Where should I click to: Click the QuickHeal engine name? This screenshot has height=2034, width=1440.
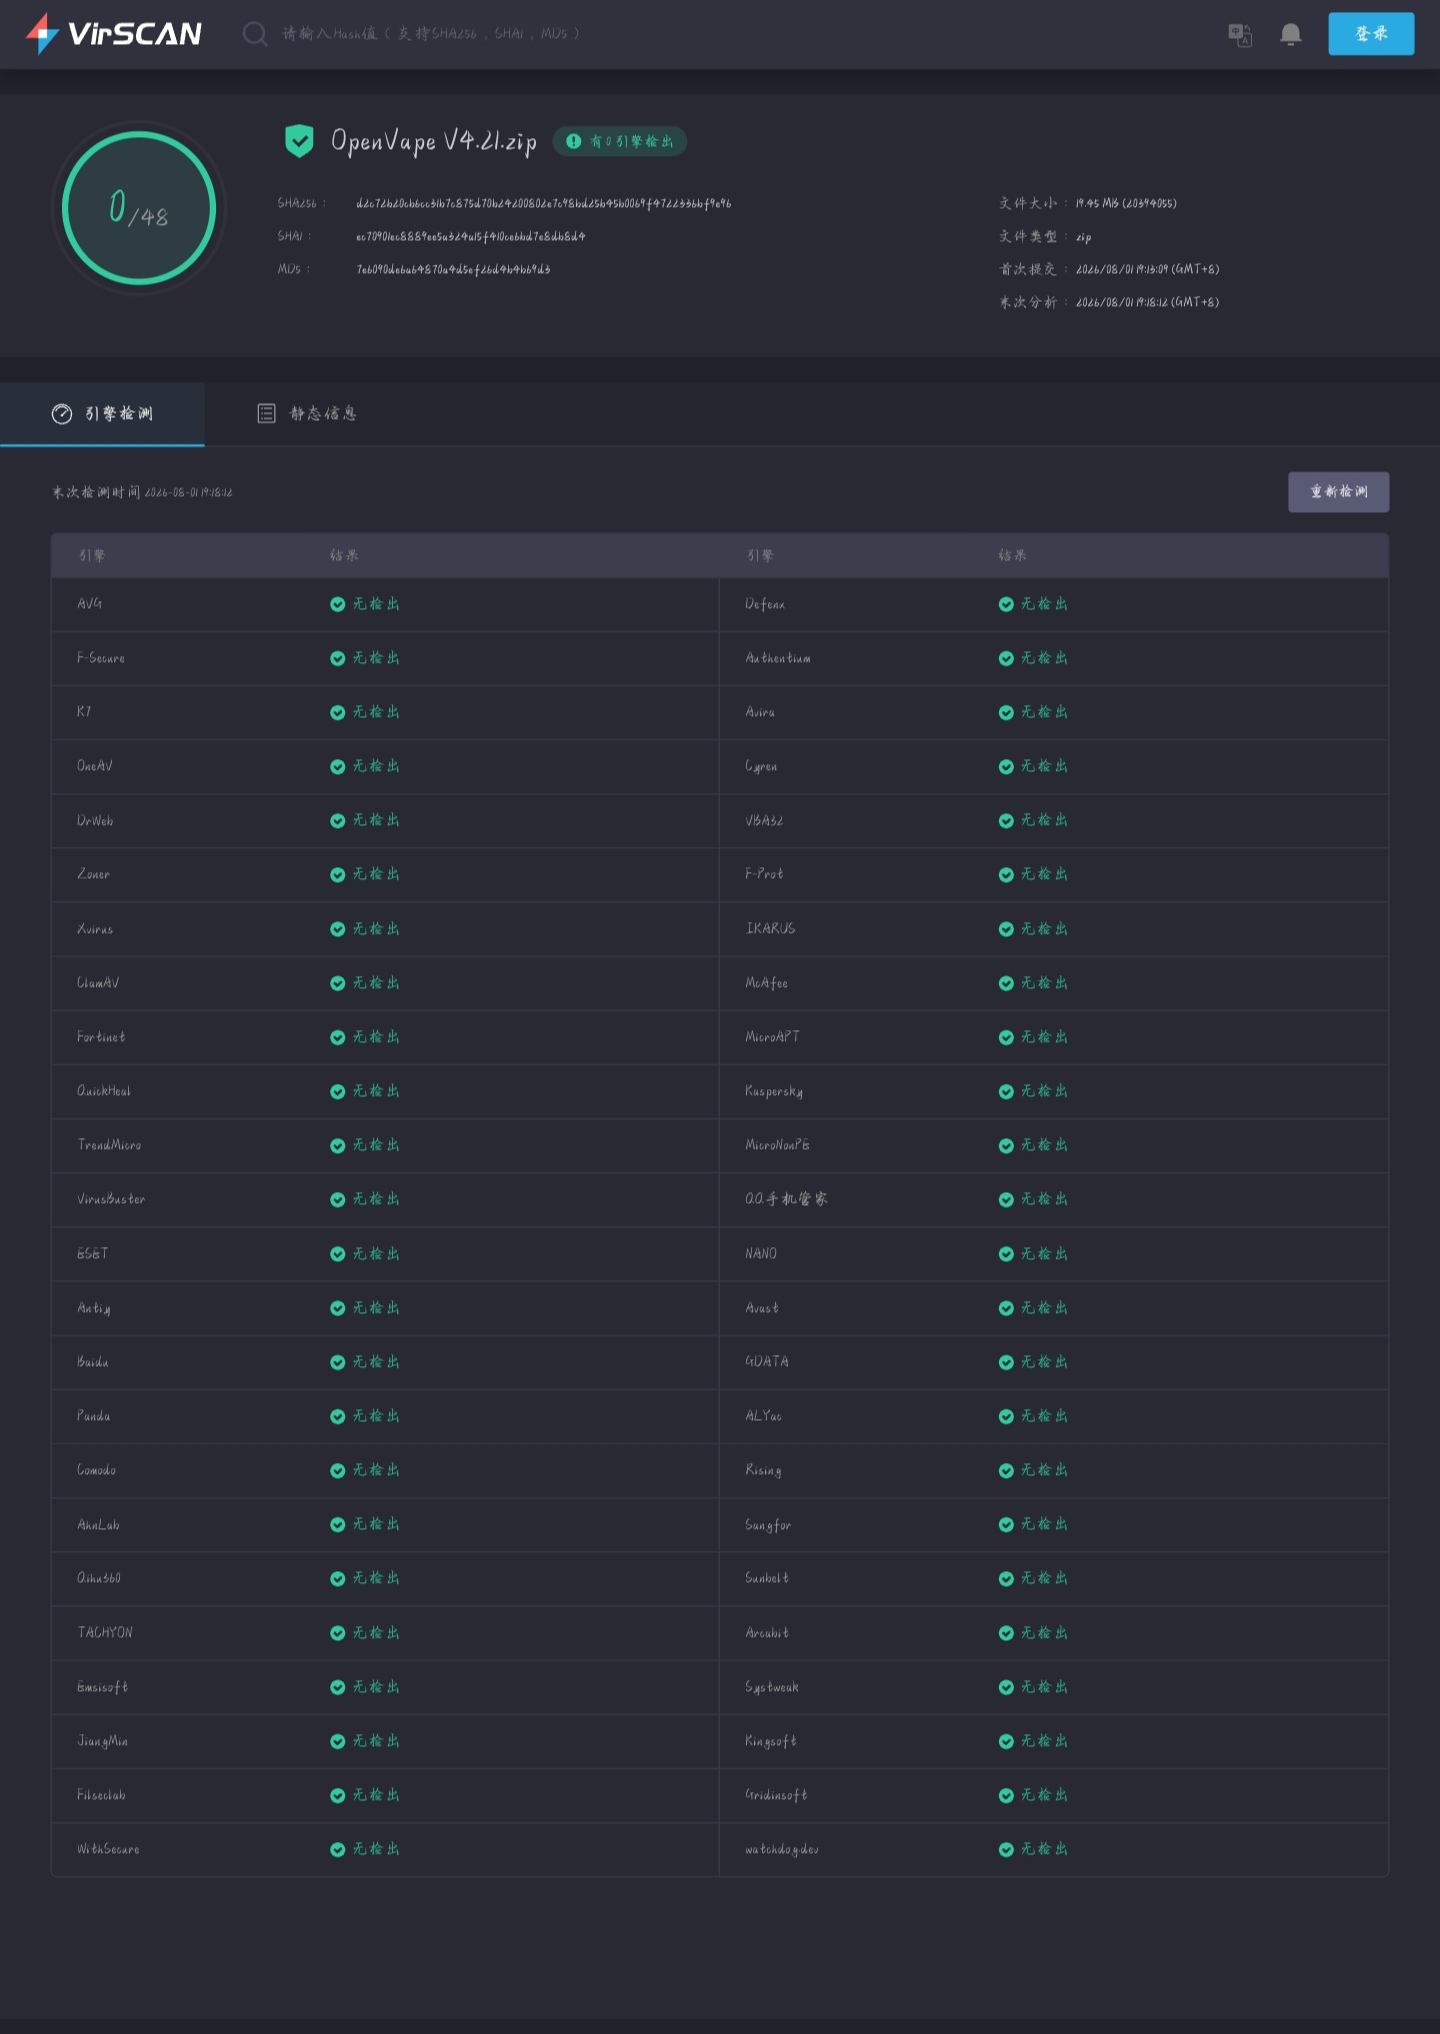[x=104, y=1091]
